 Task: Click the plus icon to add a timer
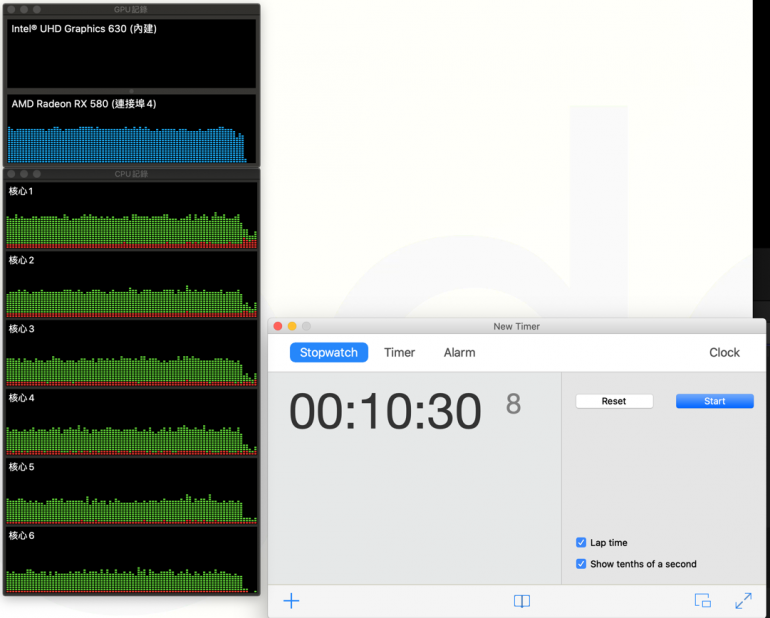pyautogui.click(x=291, y=601)
